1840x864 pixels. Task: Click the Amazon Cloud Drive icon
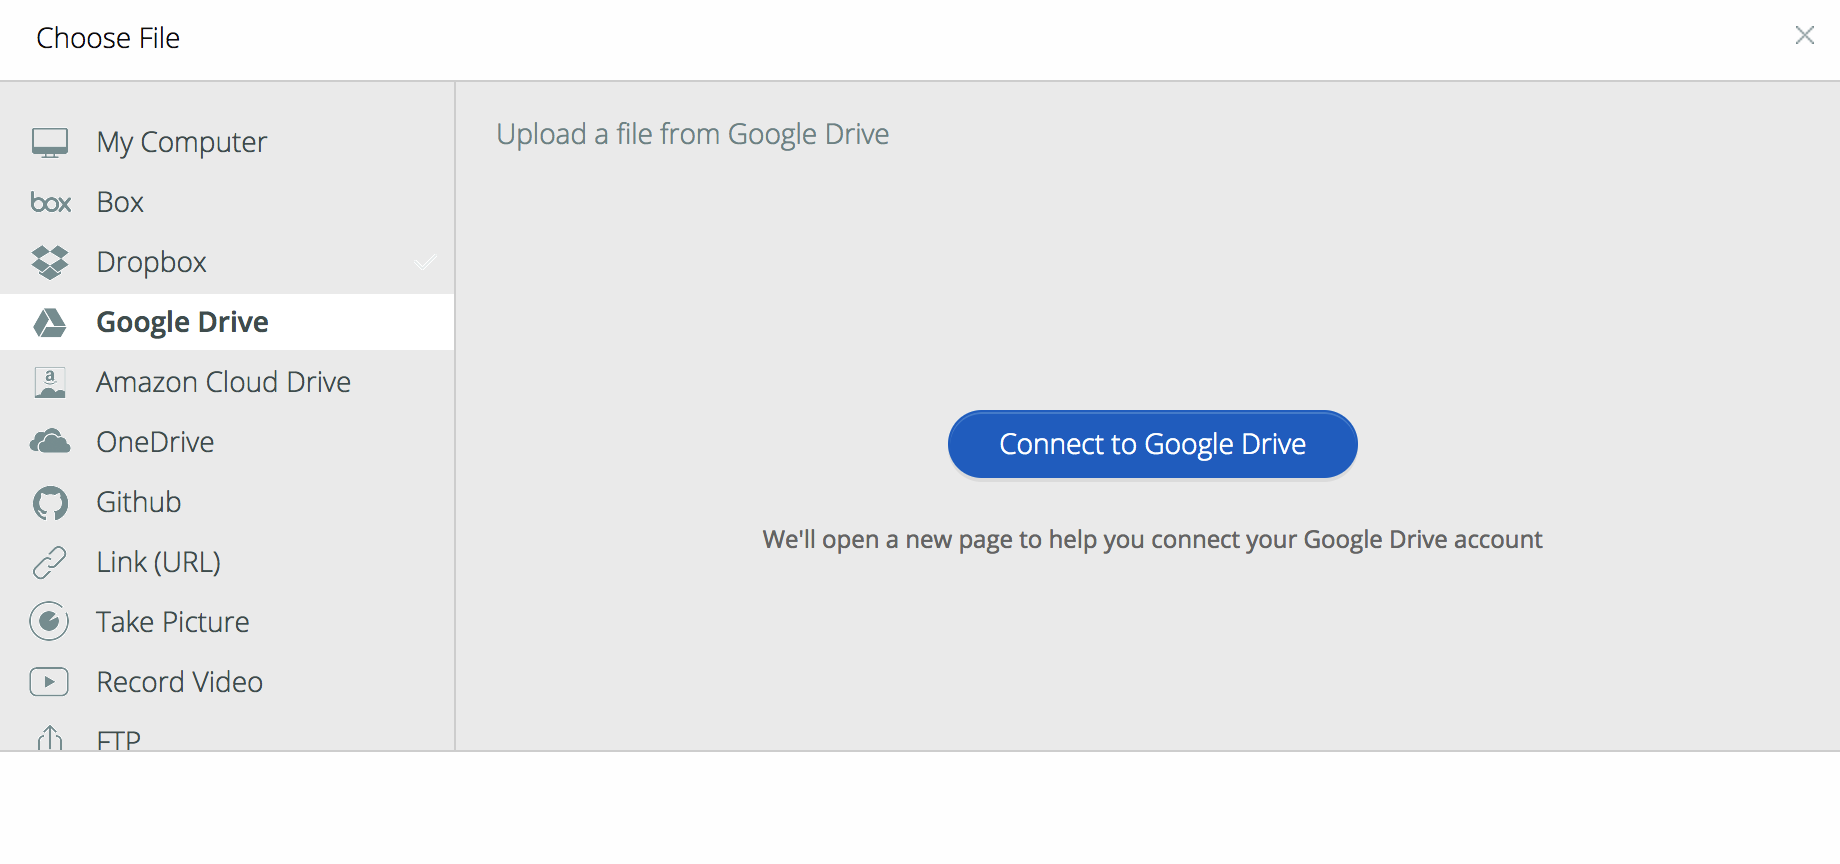[50, 382]
